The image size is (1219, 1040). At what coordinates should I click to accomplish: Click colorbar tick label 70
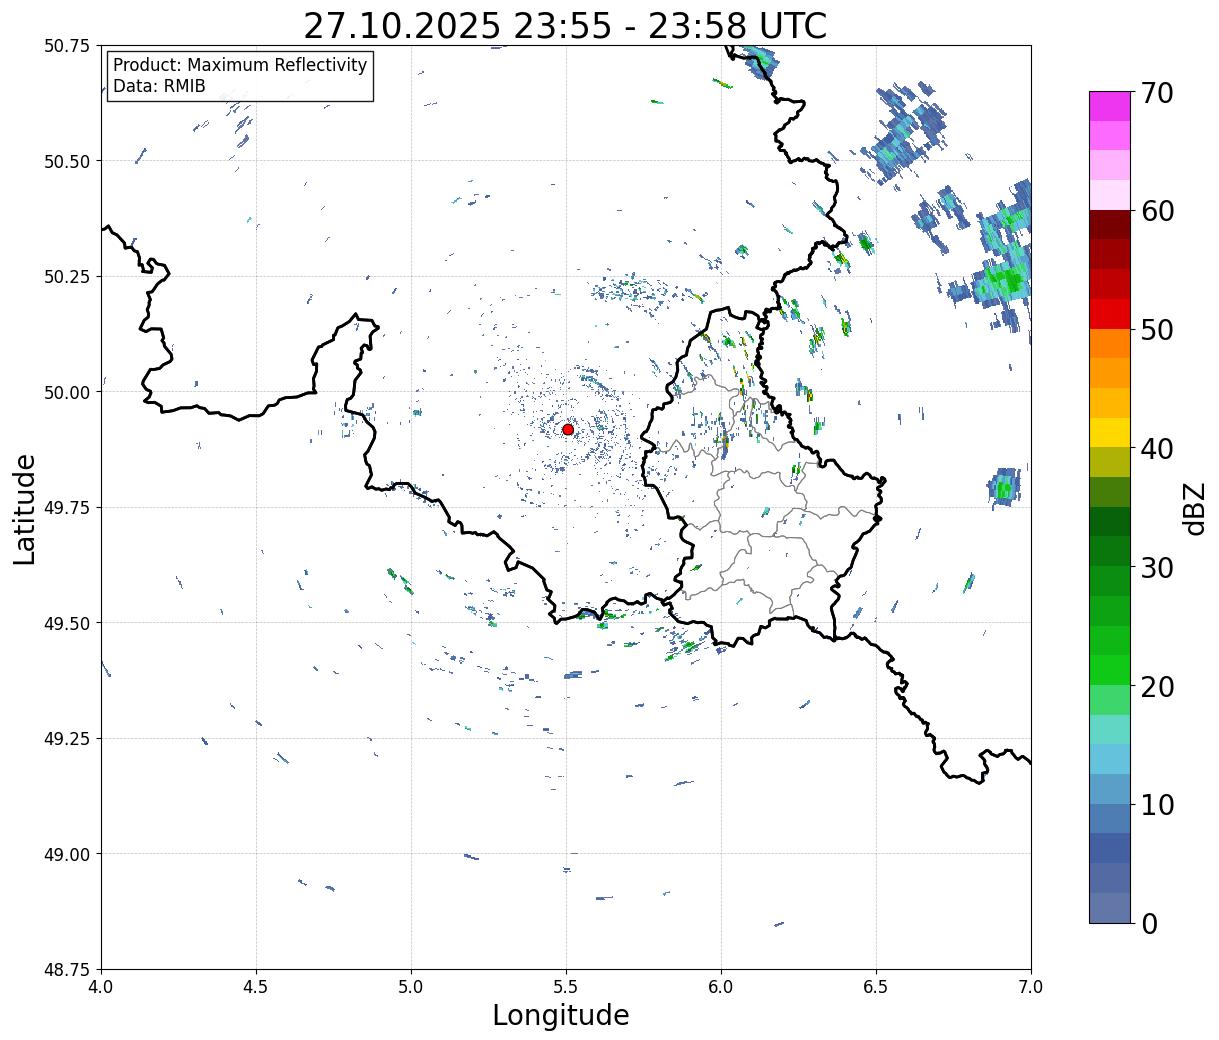pyautogui.click(x=1156, y=92)
